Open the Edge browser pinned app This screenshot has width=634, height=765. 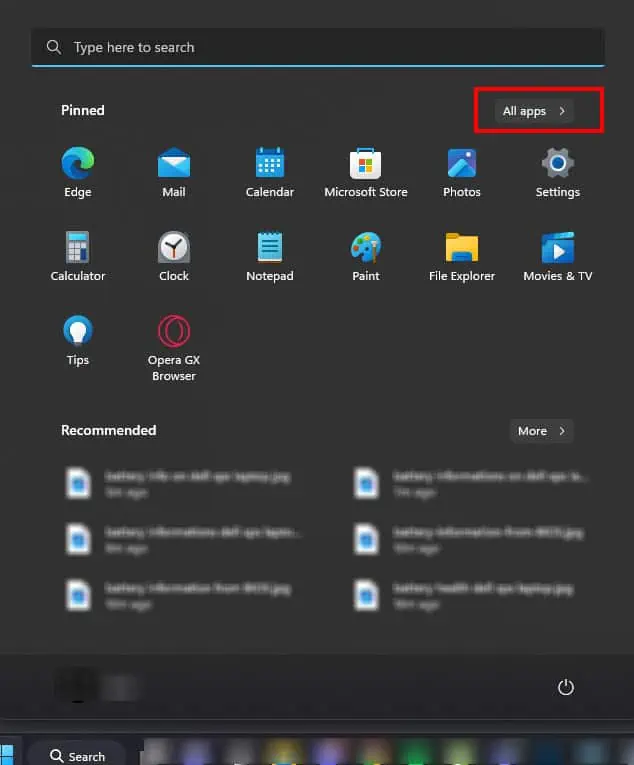[x=78, y=172]
